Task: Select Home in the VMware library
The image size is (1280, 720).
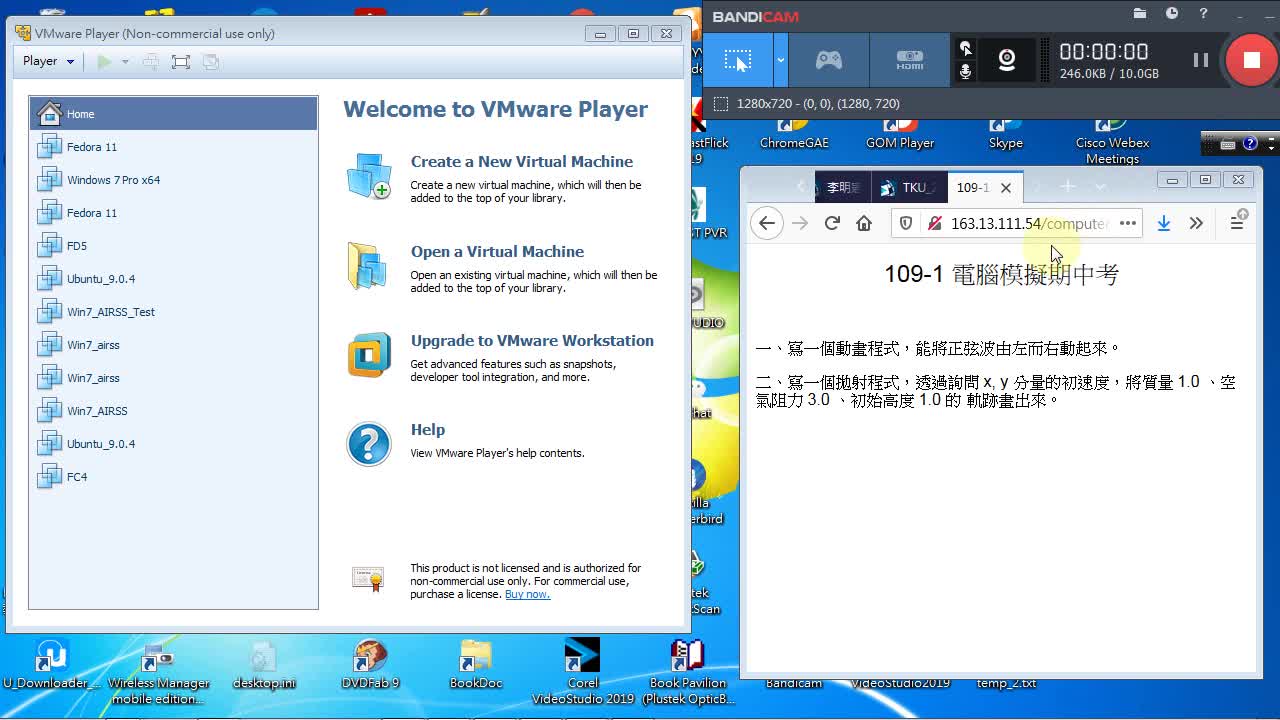Action: click(173, 114)
